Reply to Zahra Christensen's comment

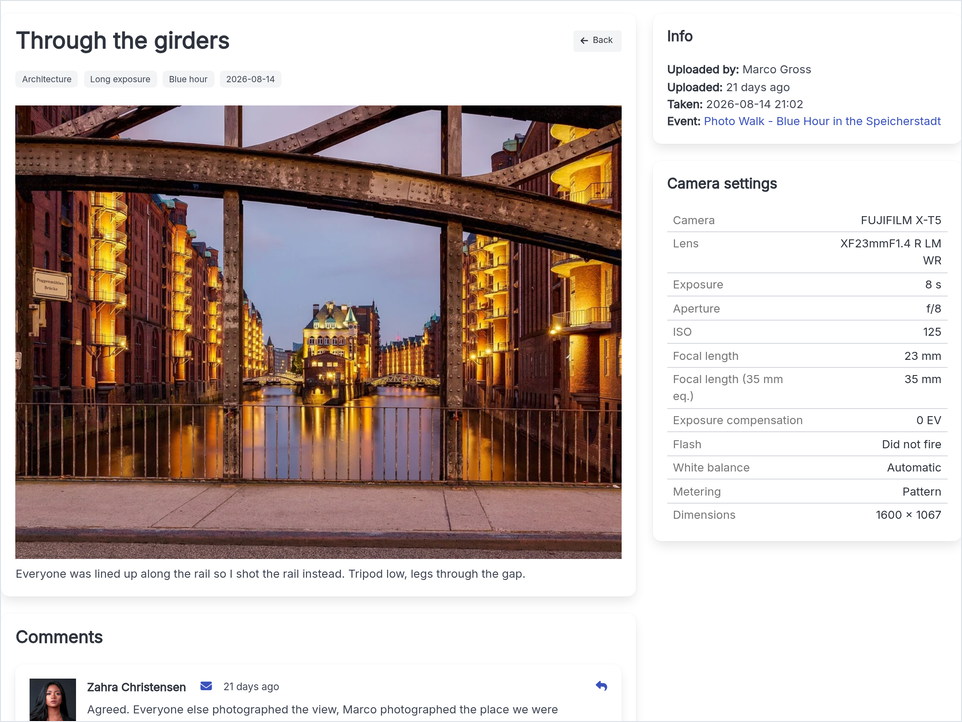point(601,686)
